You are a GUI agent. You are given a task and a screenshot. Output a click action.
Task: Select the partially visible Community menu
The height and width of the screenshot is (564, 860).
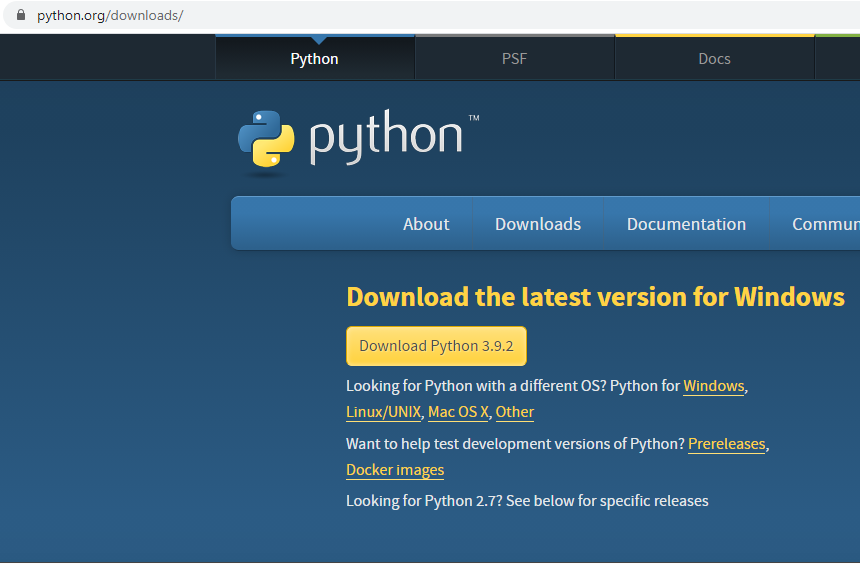[825, 224]
